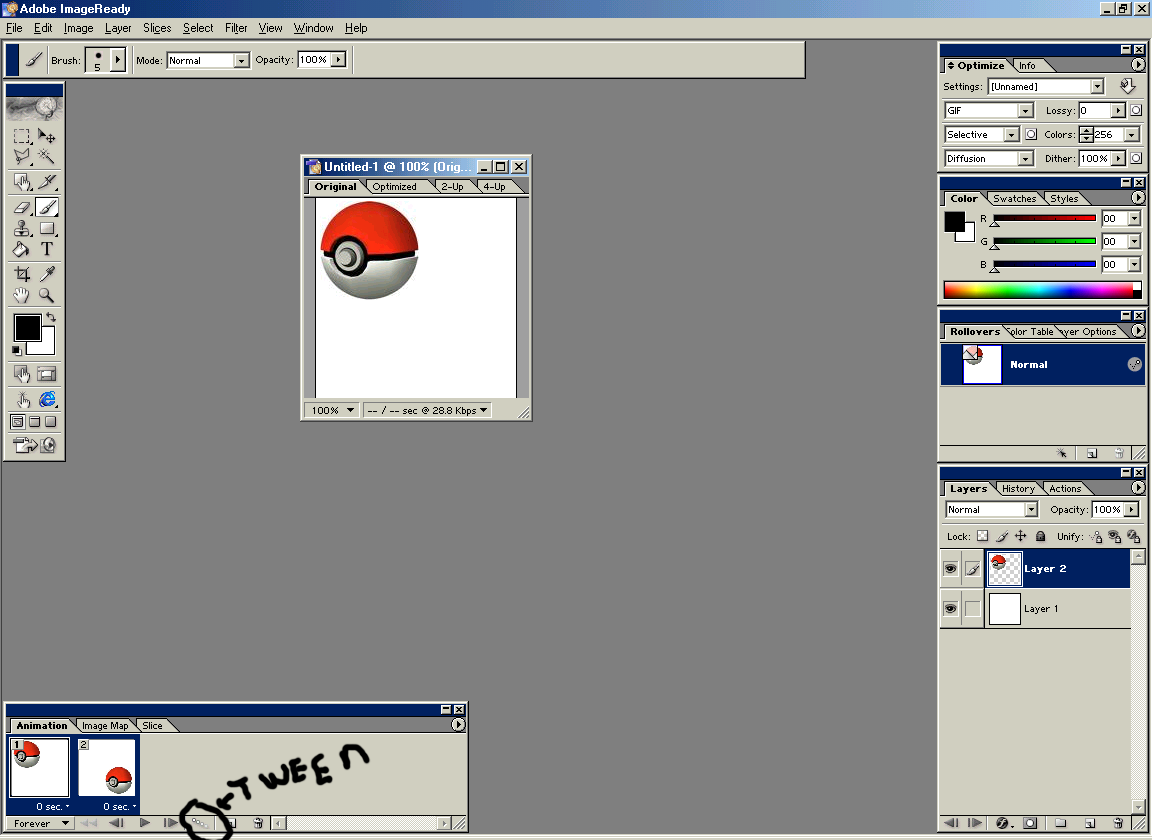Open brush Mode dropdown
Image resolution: width=1152 pixels, height=840 pixels.
241,60
